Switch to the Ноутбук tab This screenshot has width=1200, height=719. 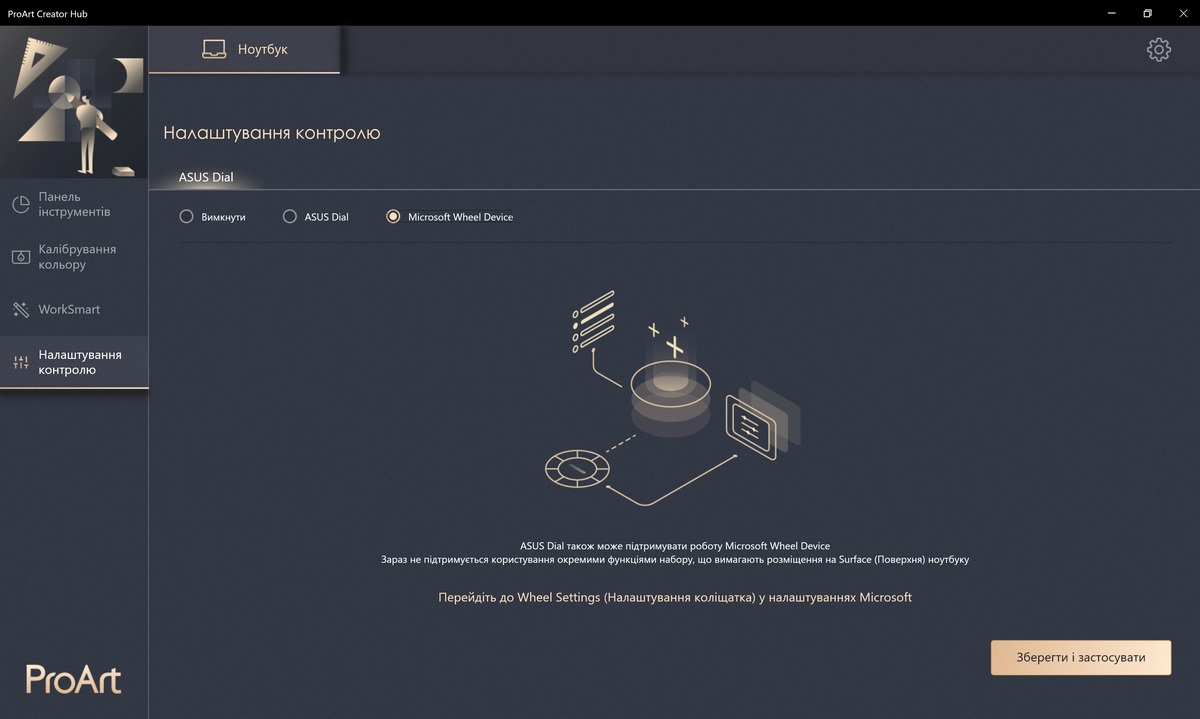click(245, 49)
